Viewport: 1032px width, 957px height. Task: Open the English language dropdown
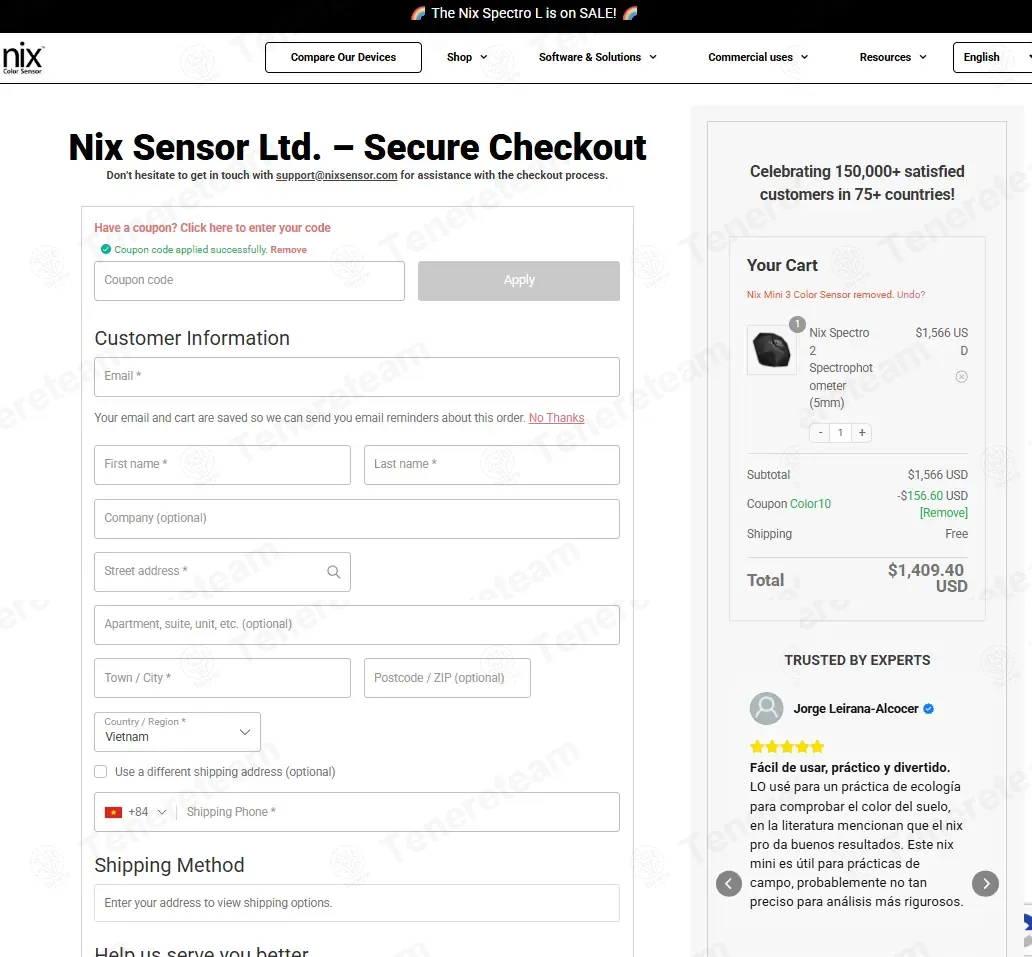(x=992, y=57)
